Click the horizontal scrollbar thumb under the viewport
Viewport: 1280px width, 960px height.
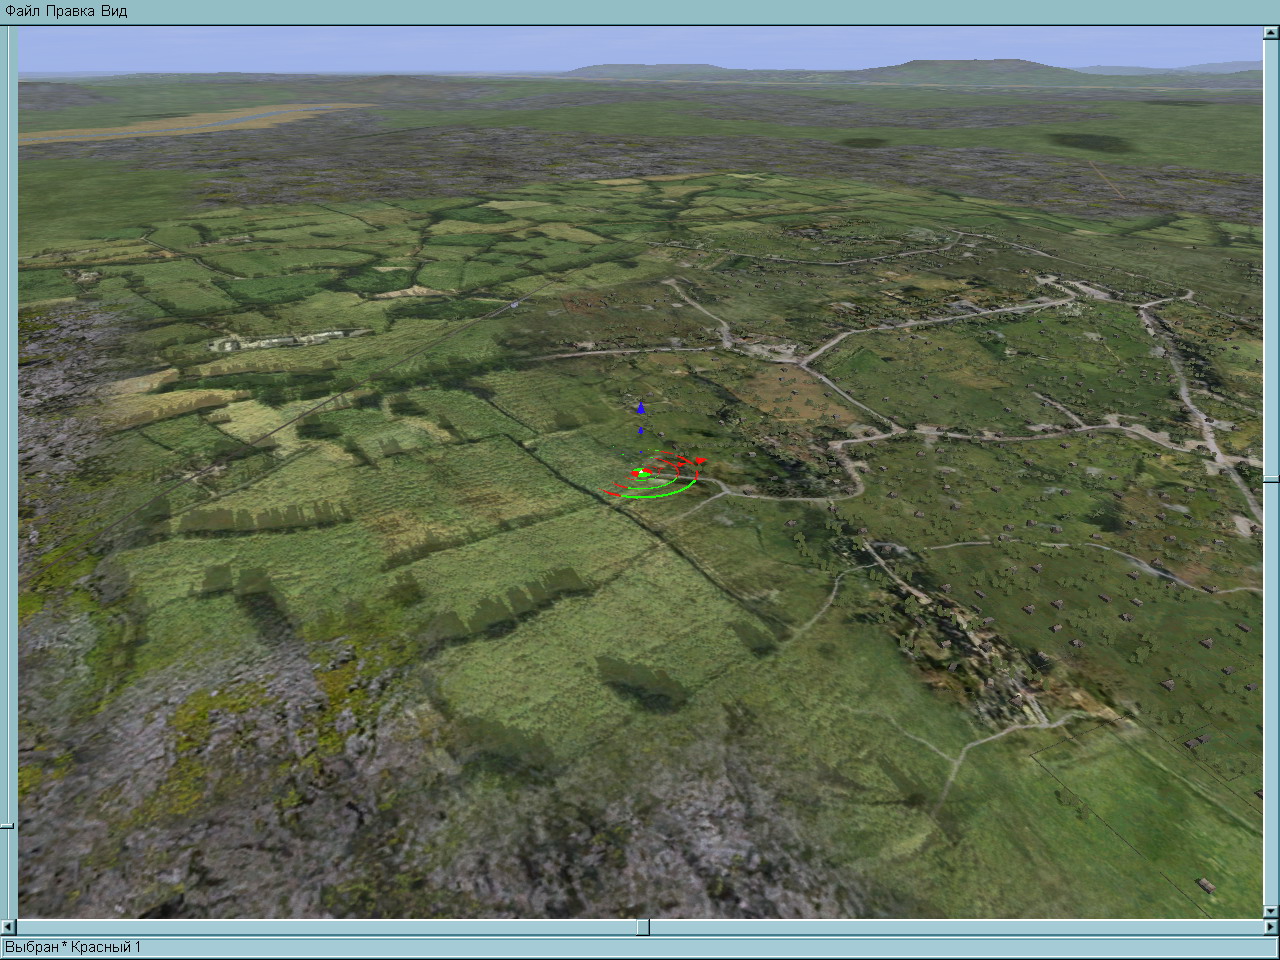643,927
